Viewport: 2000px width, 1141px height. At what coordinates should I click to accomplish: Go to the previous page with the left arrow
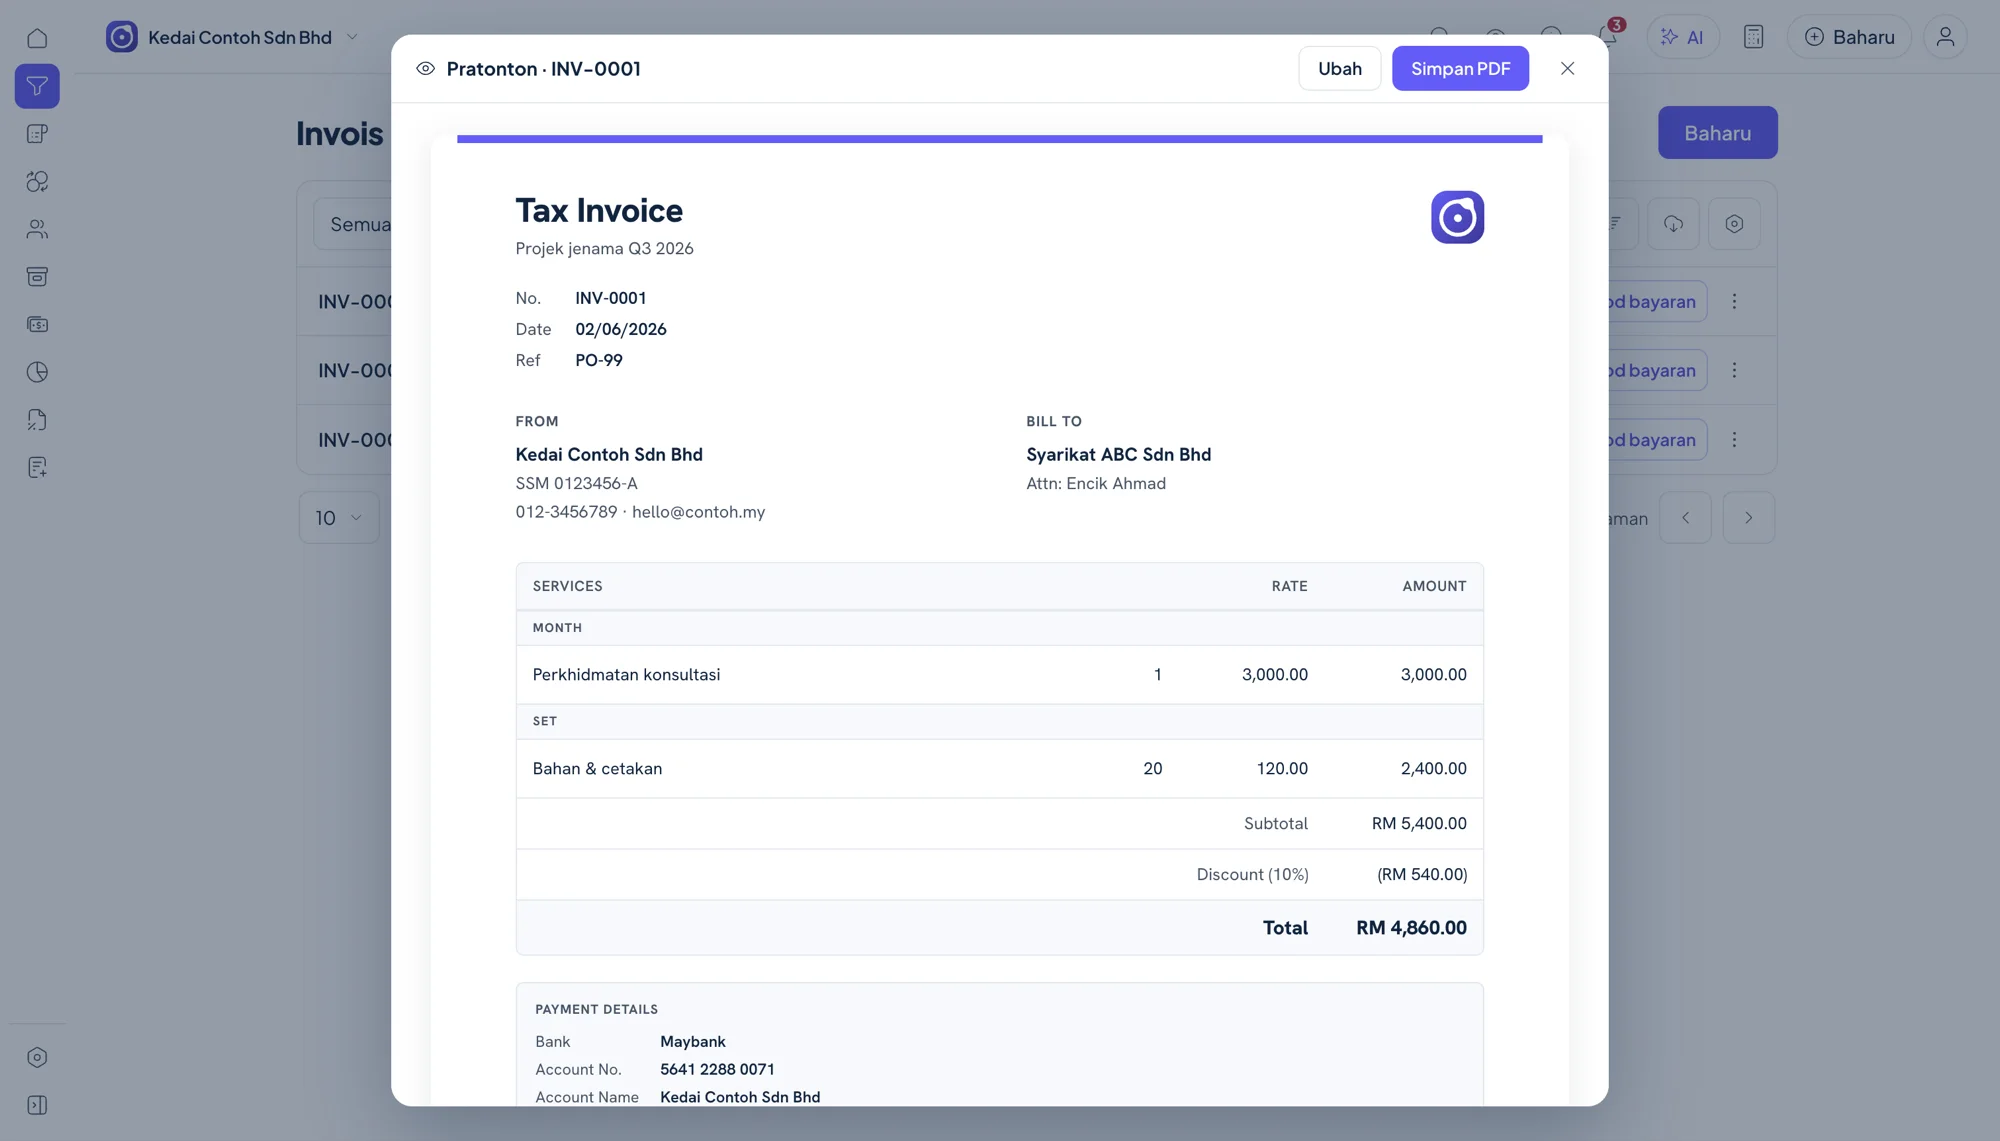click(x=1685, y=518)
